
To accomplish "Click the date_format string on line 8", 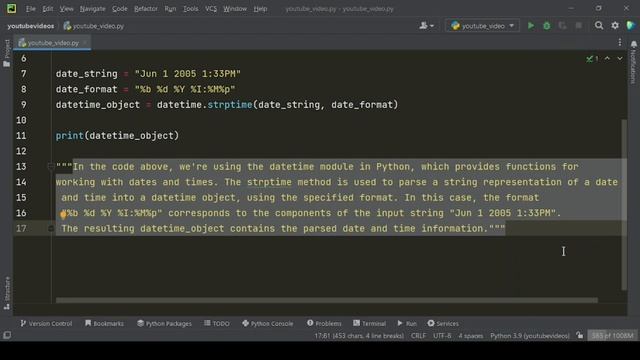I will click(185, 89).
